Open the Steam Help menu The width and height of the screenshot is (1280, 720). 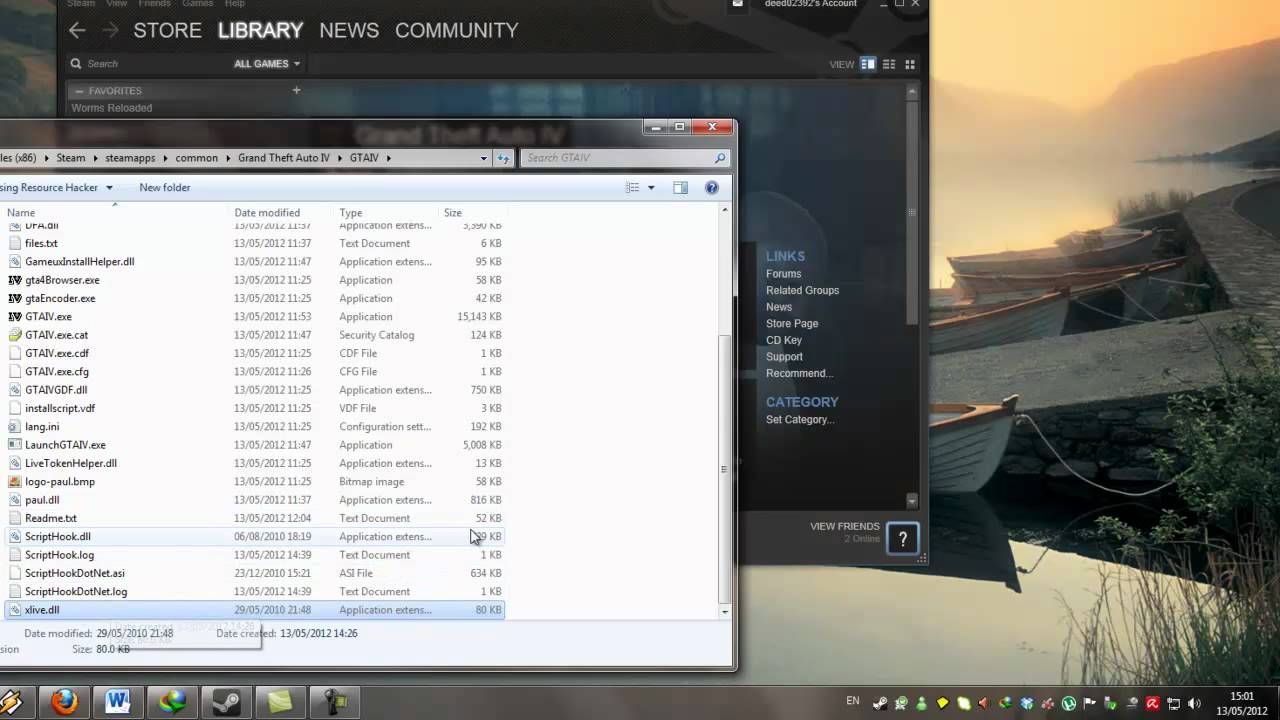pyautogui.click(x=234, y=4)
